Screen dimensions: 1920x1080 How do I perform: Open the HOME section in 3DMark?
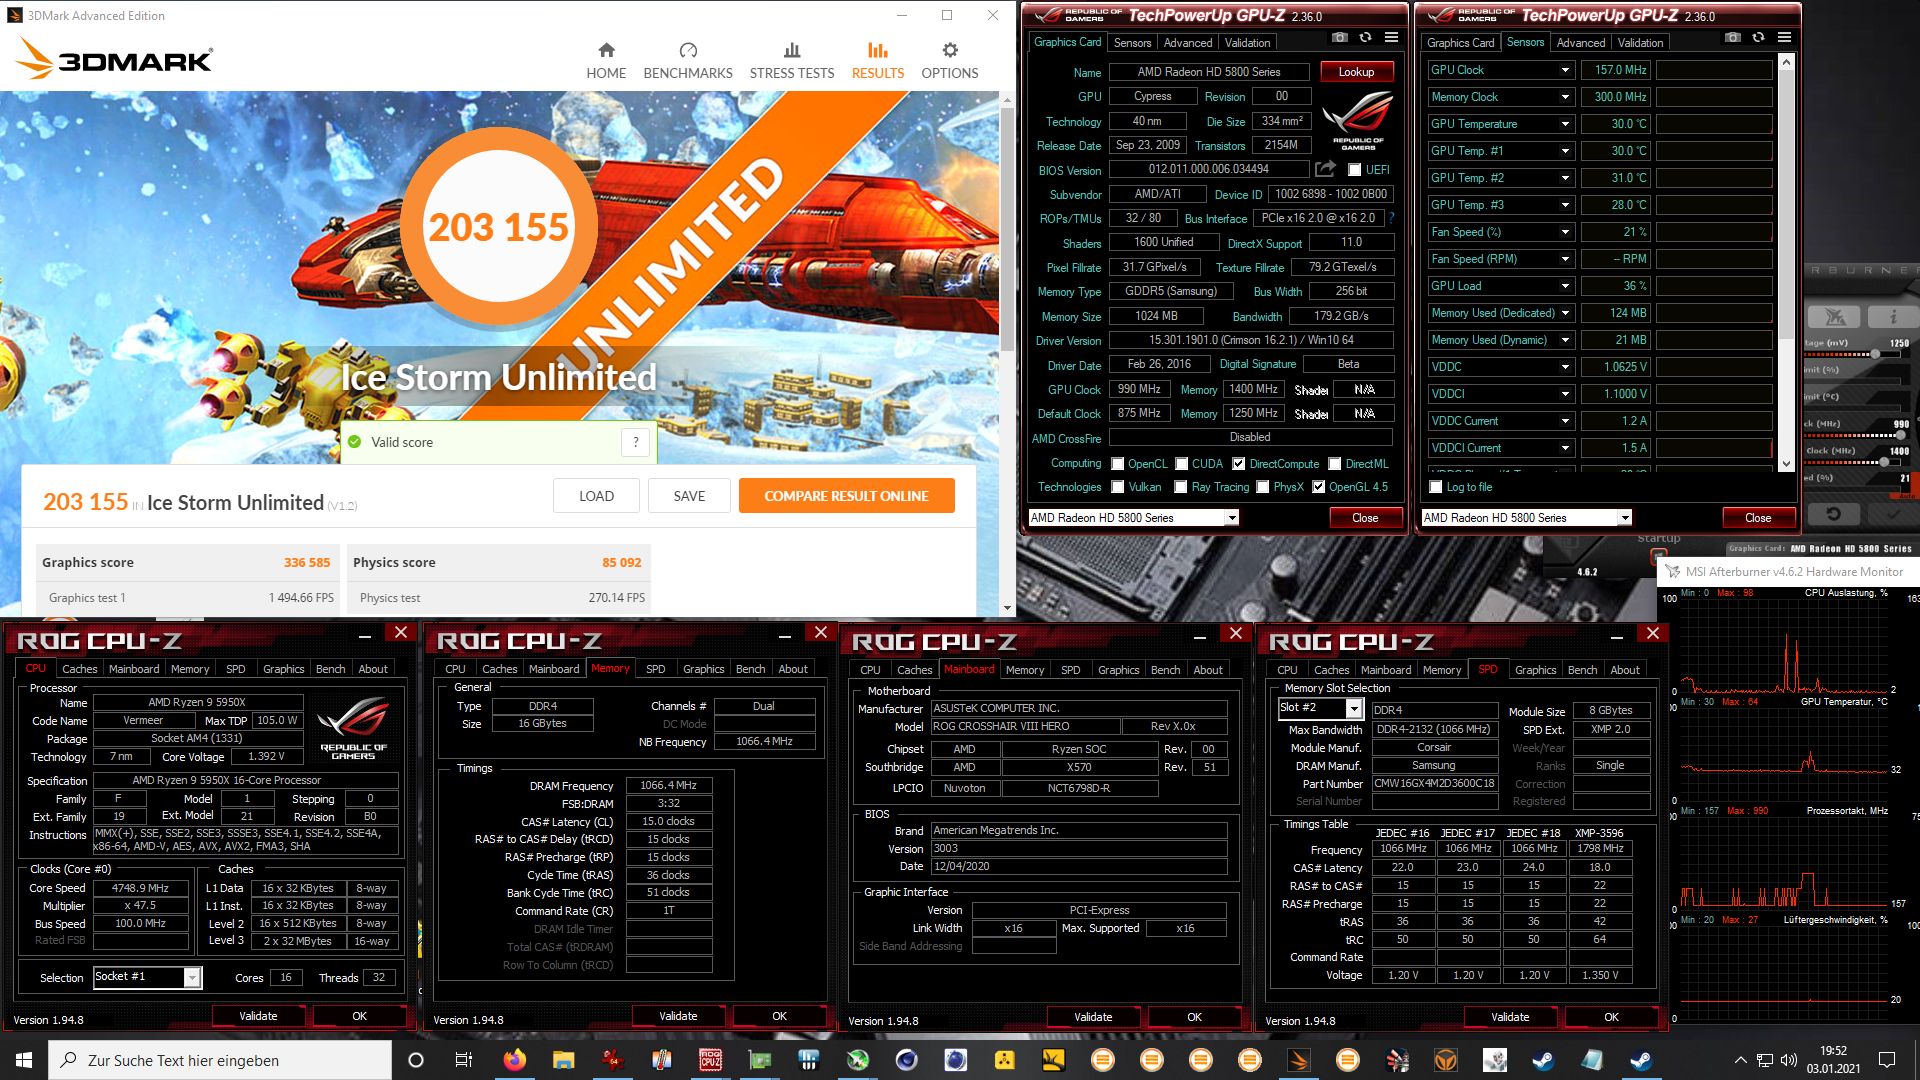606,61
